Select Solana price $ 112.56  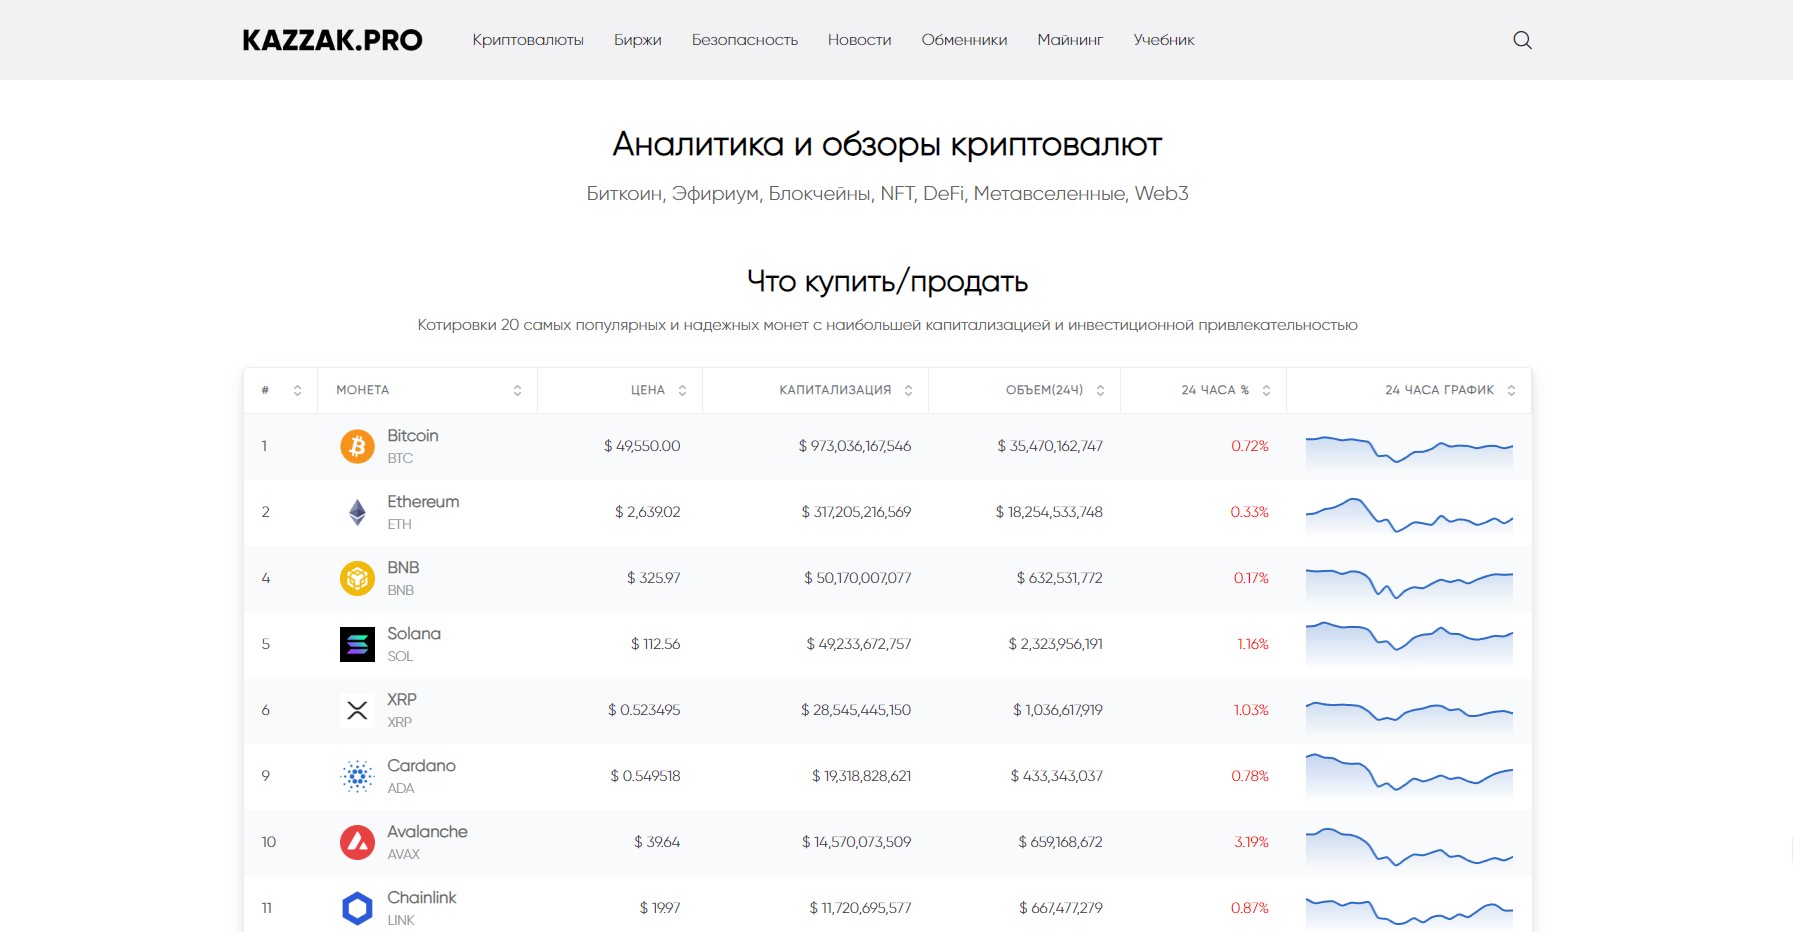(655, 644)
